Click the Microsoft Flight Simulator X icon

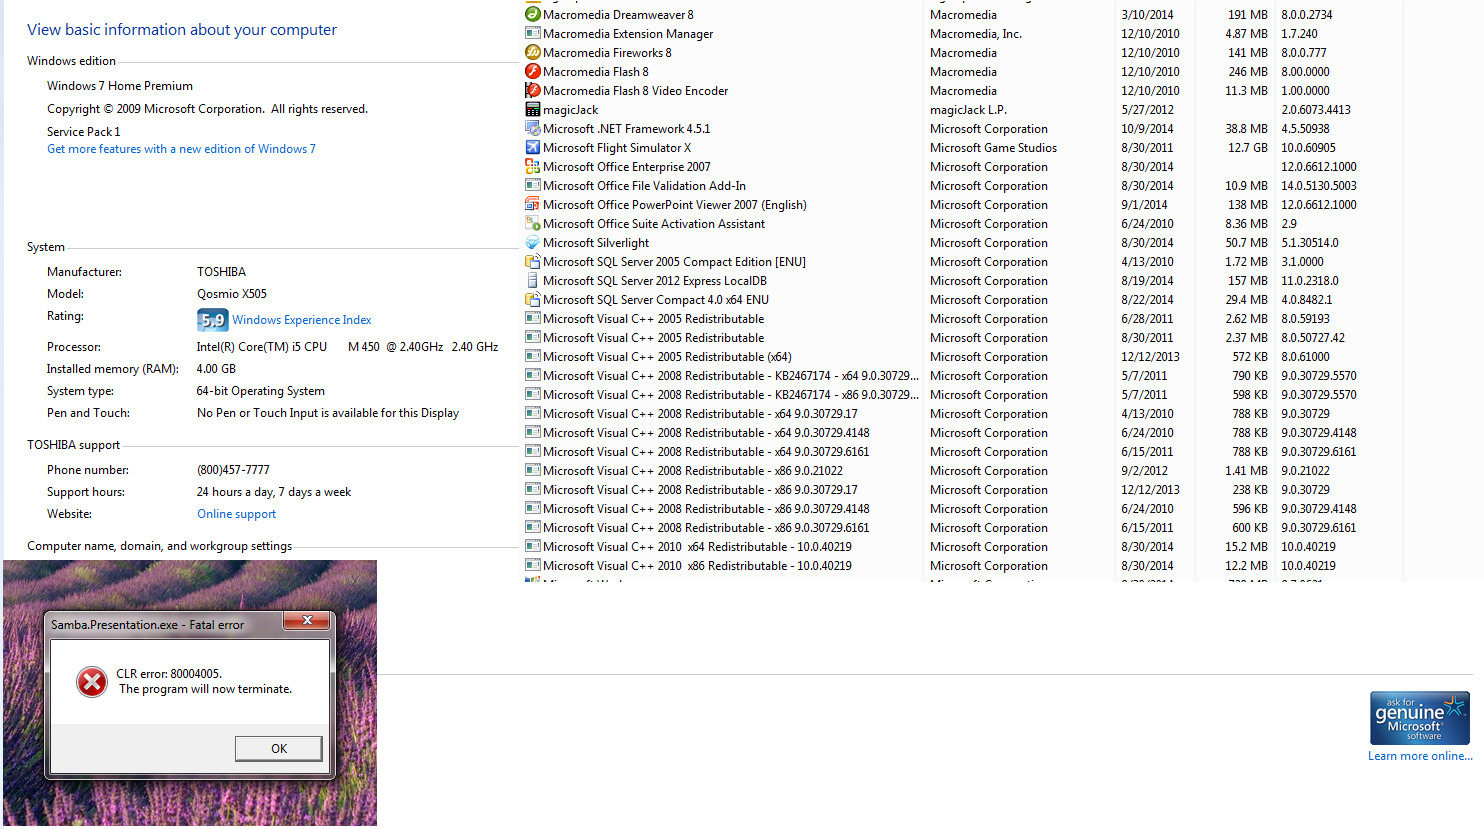pos(533,147)
